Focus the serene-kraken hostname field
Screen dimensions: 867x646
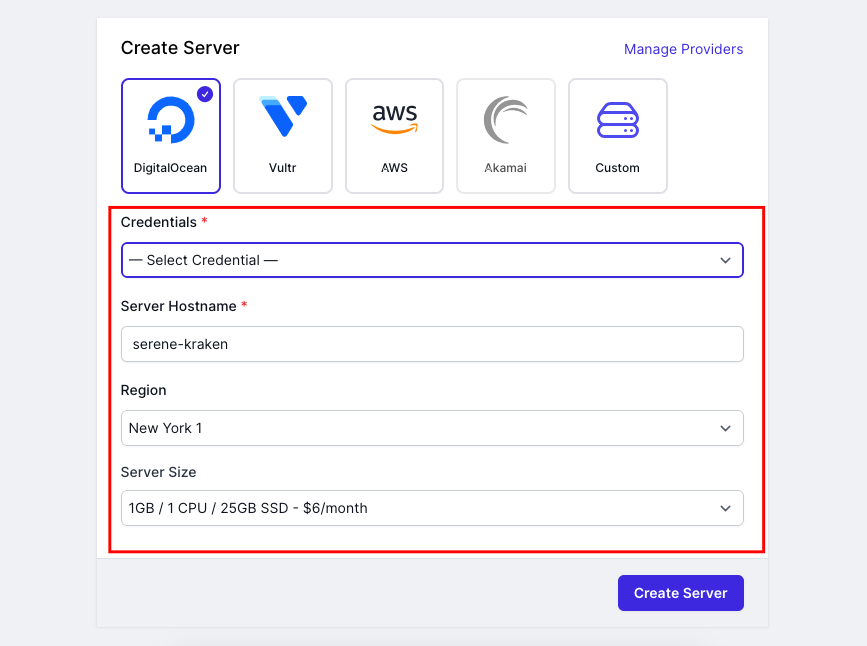pos(432,344)
